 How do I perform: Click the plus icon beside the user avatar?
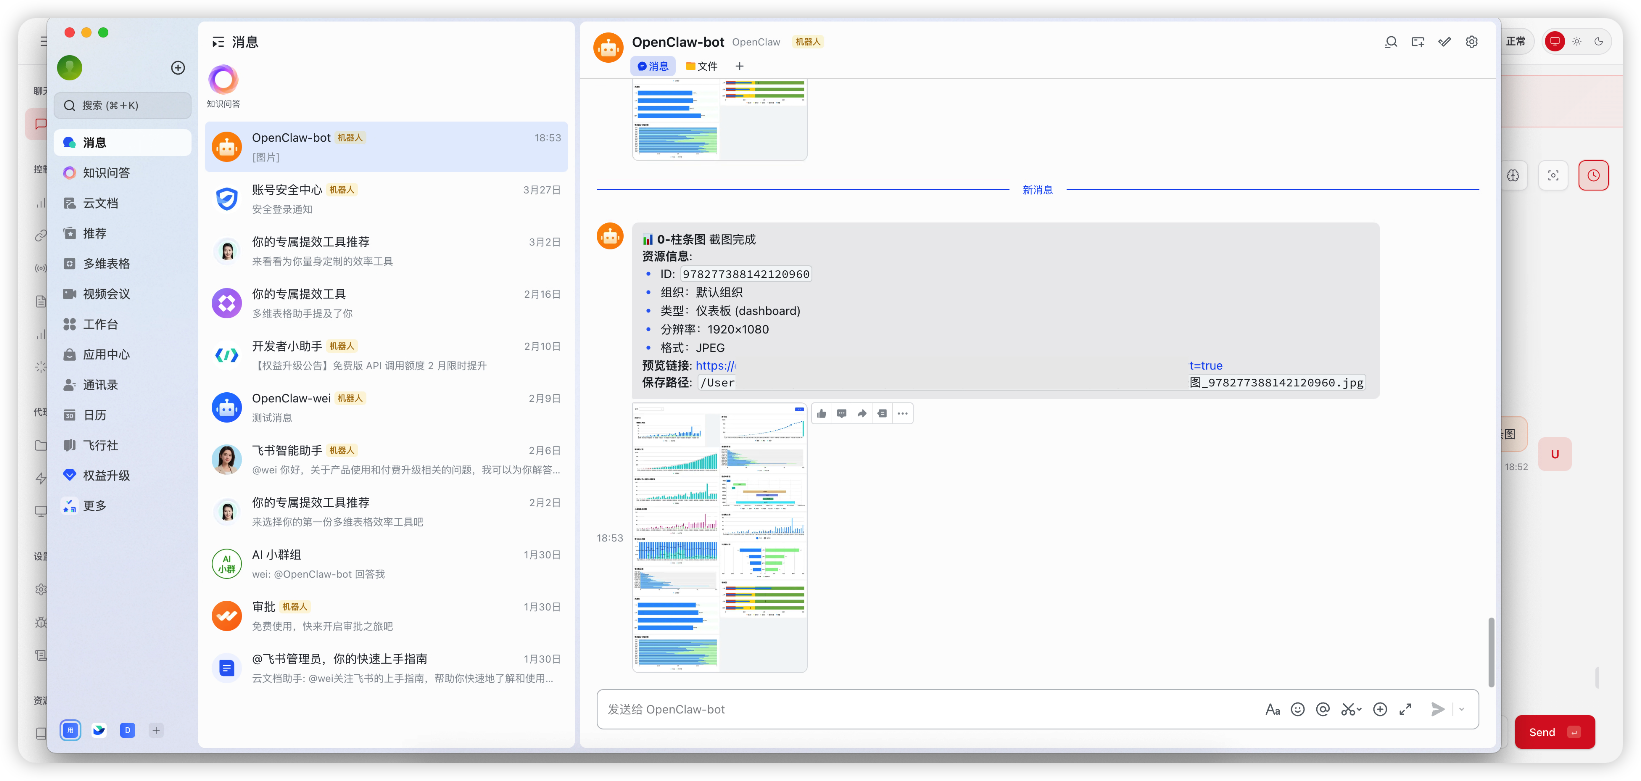click(x=178, y=68)
